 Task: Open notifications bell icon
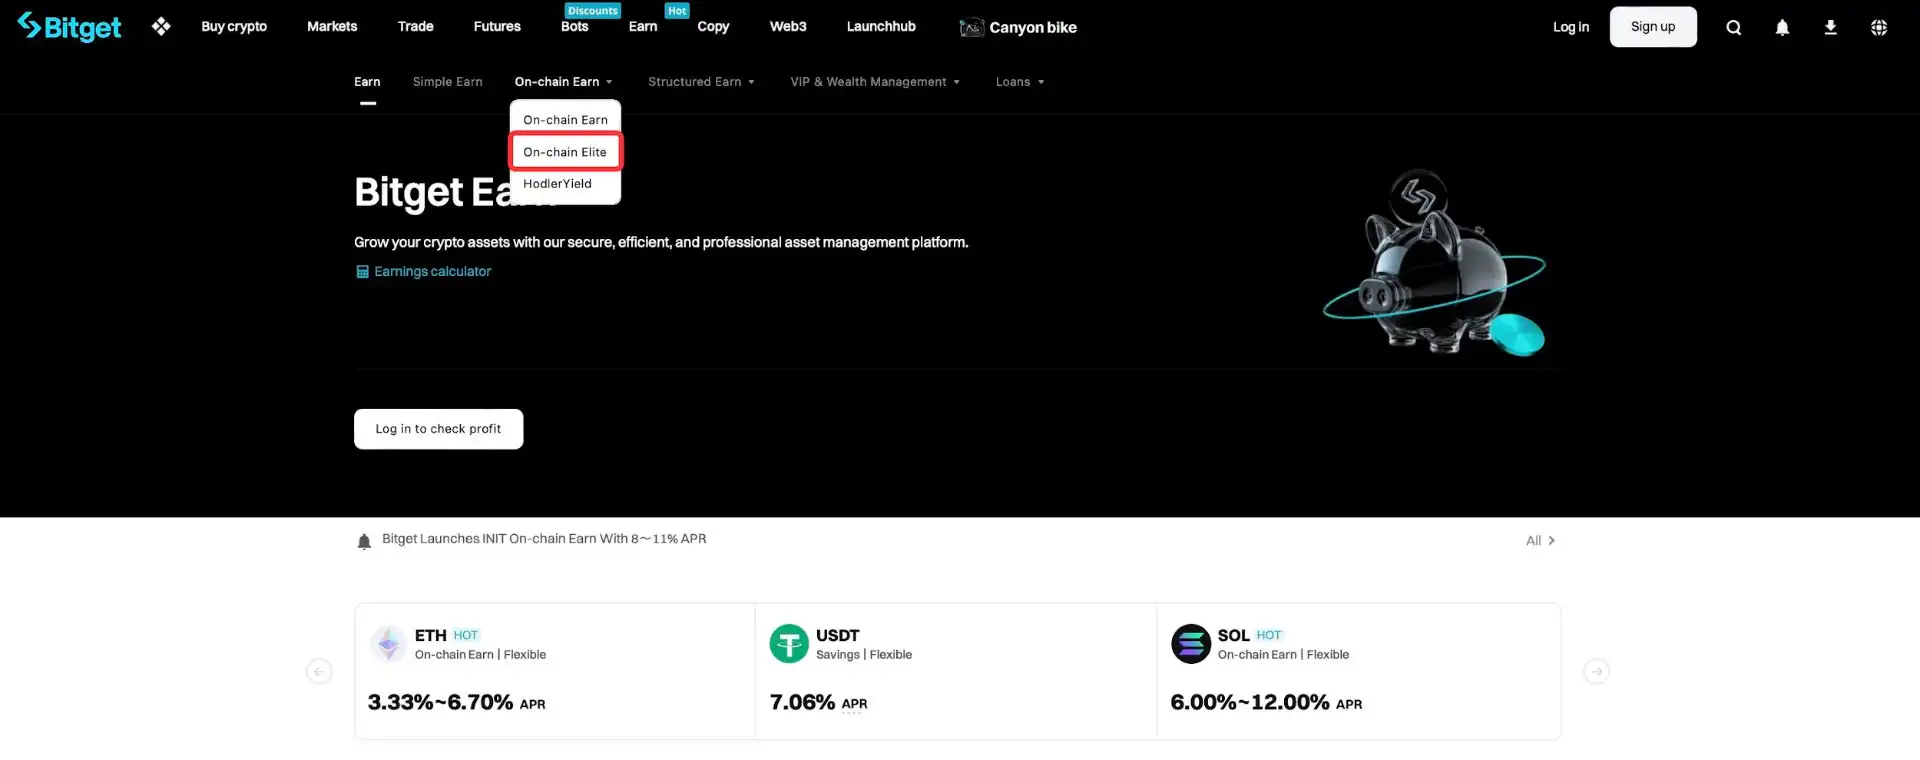coord(1781,28)
